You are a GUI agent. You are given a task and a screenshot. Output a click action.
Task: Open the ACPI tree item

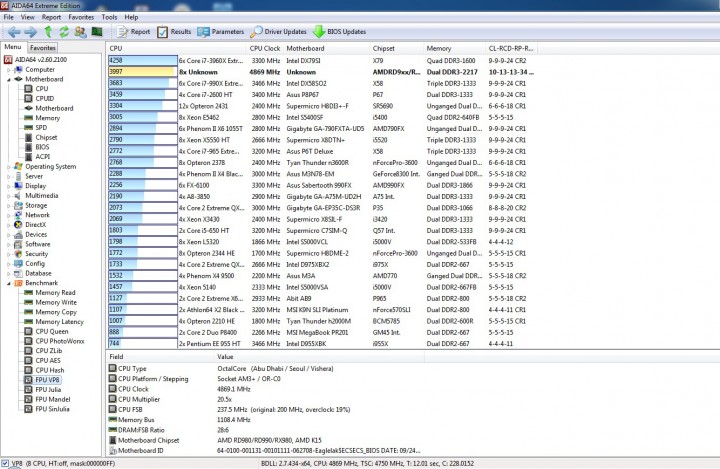(37, 157)
